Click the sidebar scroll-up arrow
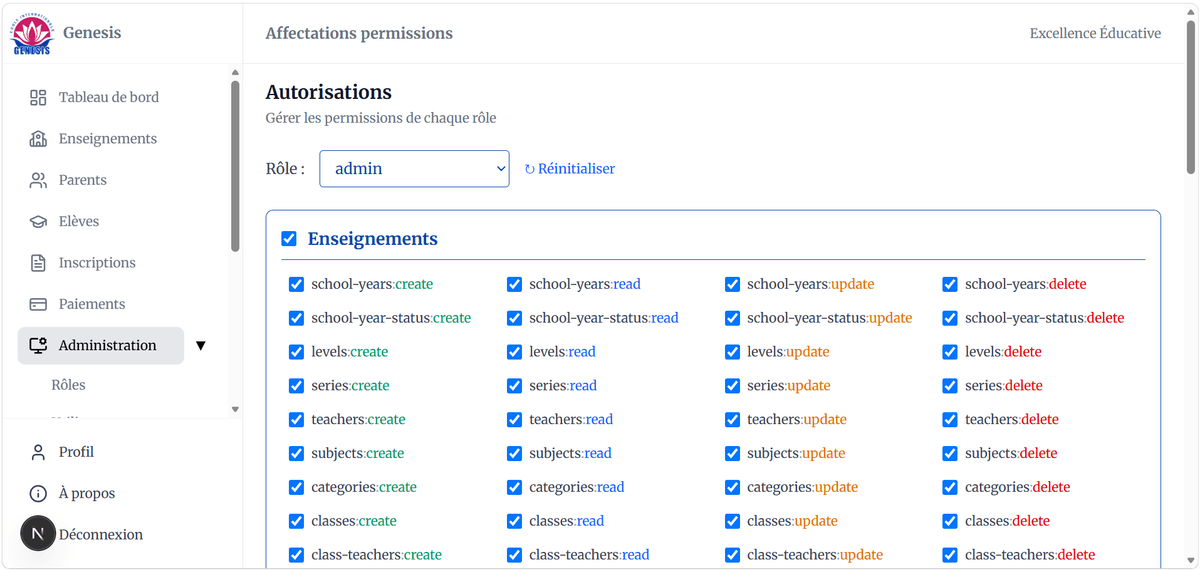Image resolution: width=1200 pixels, height=570 pixels. coord(235,72)
